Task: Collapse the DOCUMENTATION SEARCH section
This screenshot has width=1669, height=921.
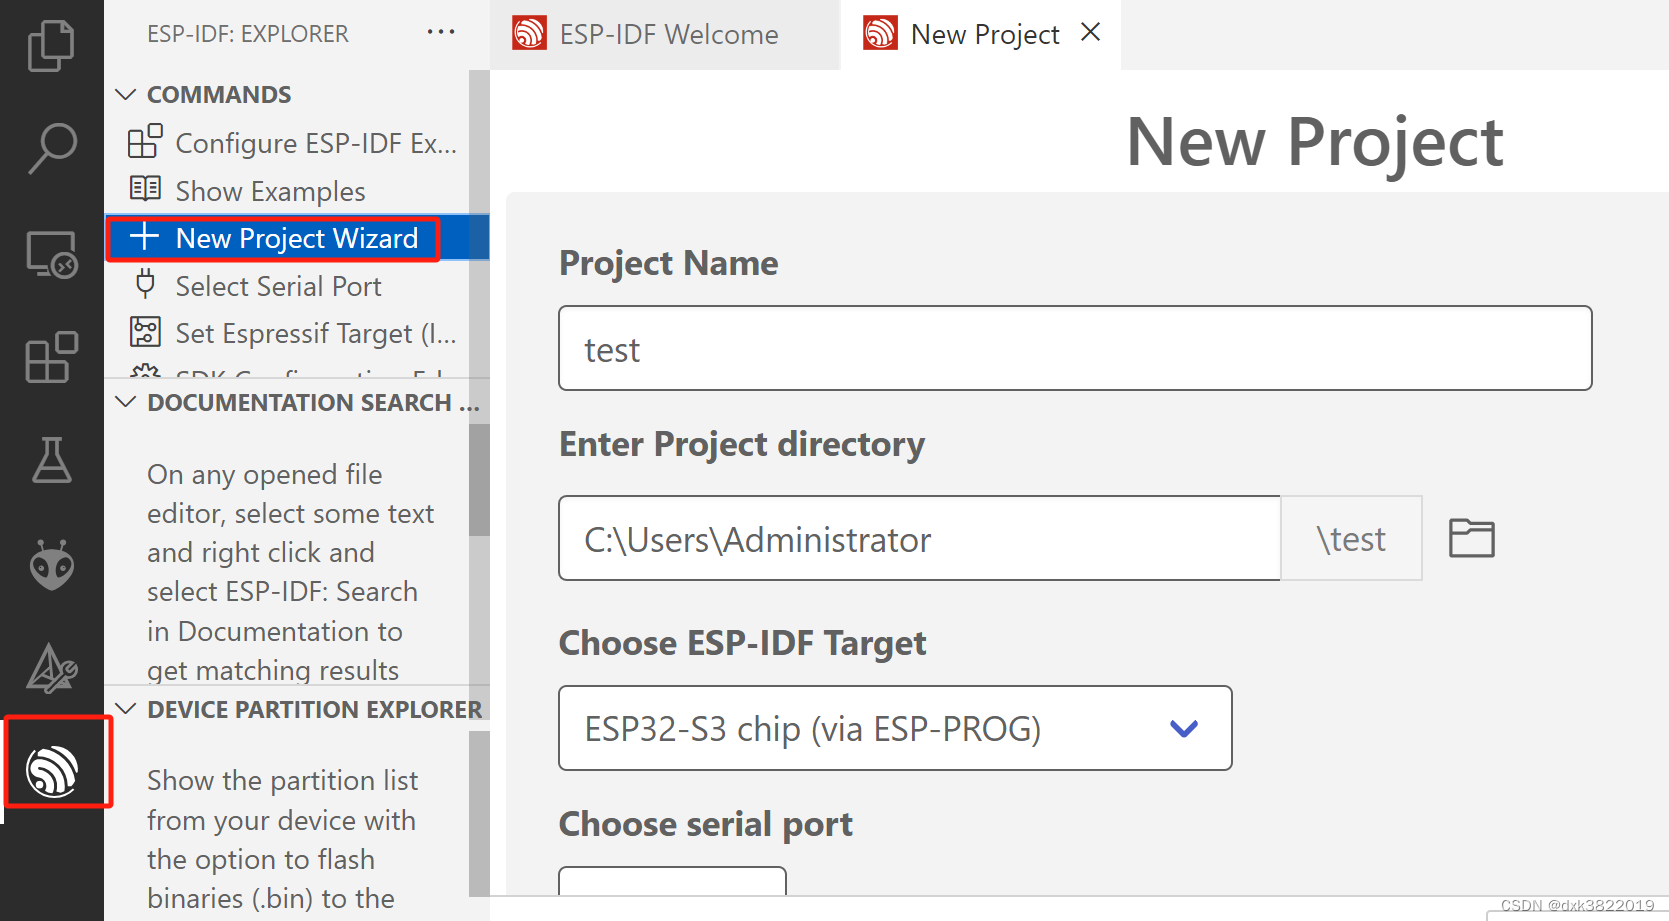Action: click(125, 402)
